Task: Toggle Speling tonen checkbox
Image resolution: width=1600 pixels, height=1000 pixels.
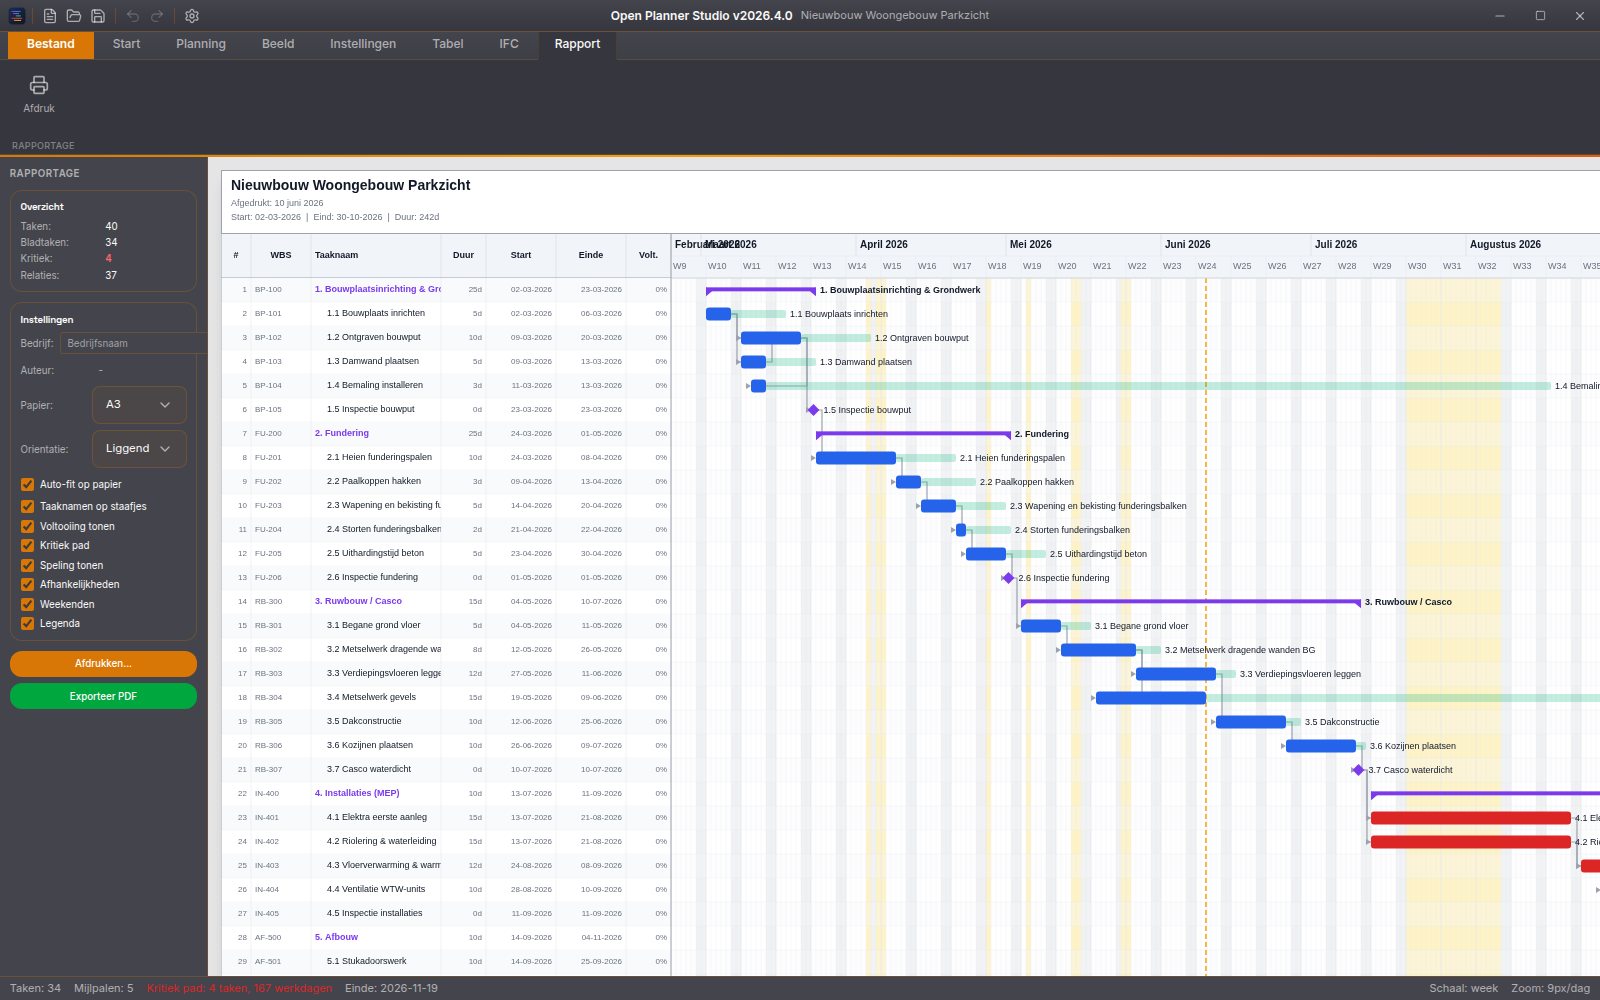Action: 28,566
